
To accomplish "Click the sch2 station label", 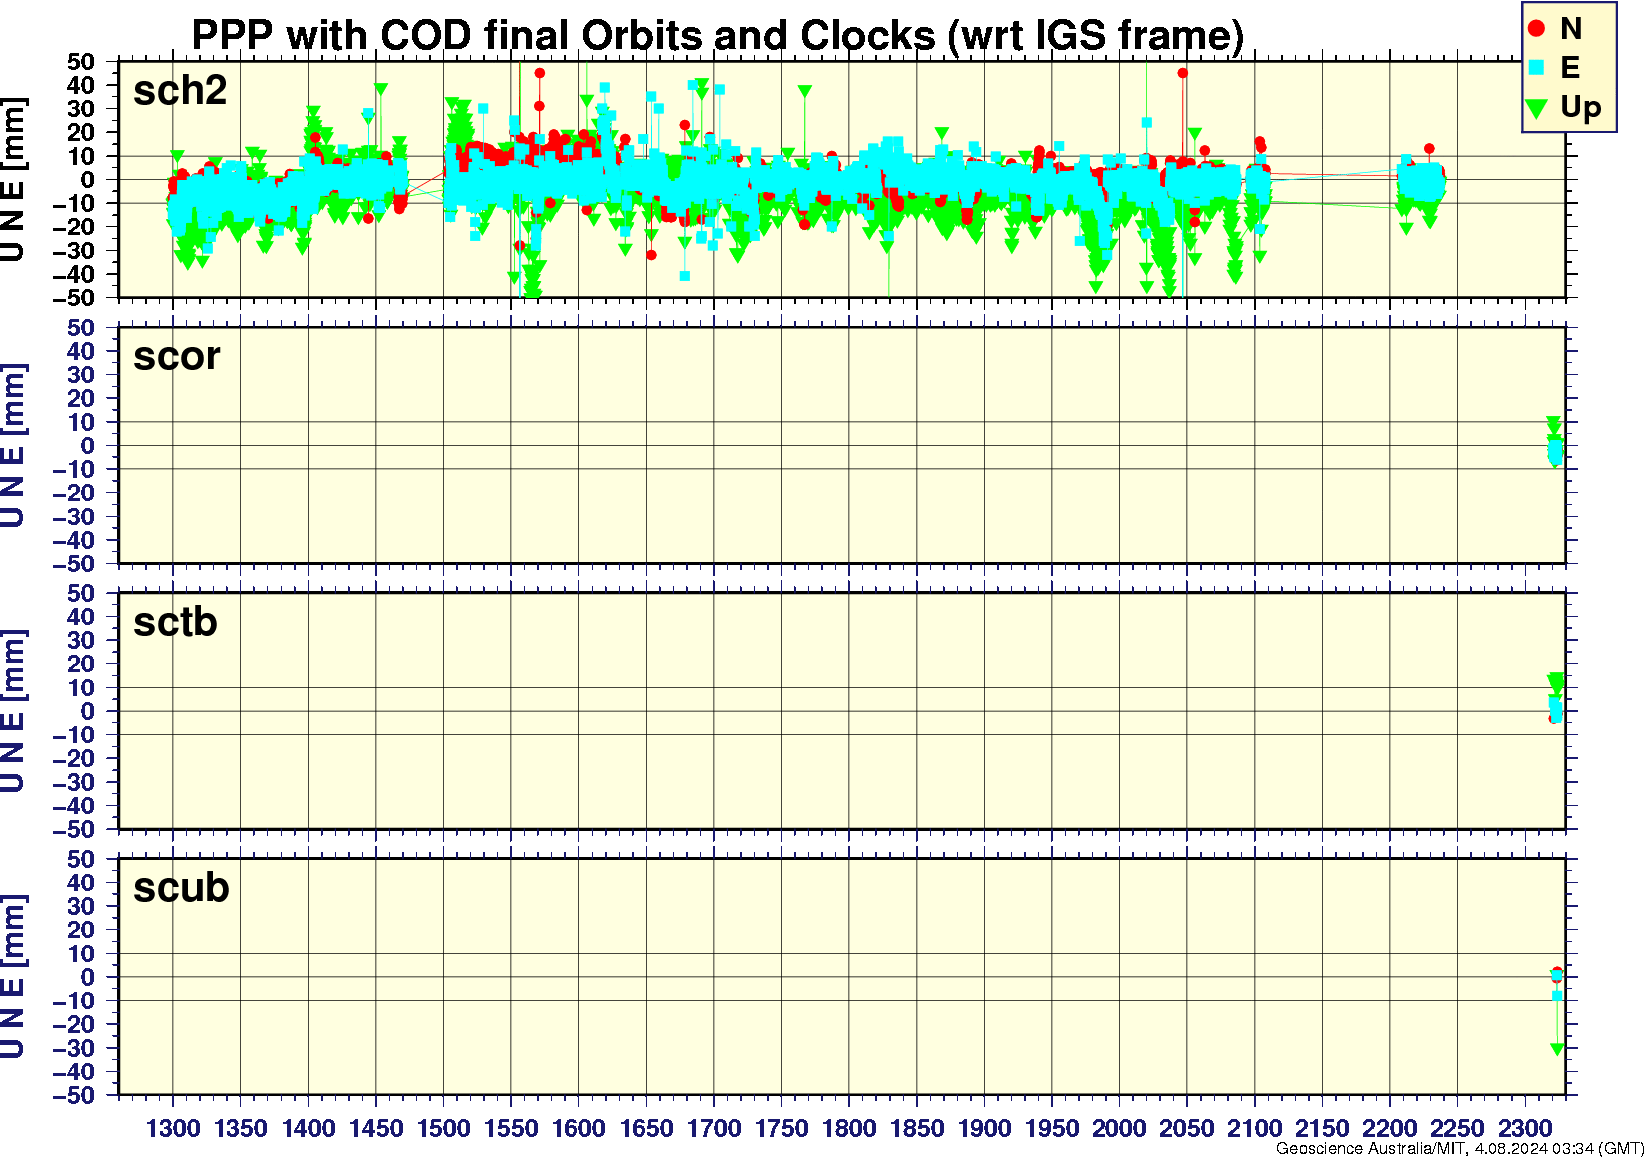I will click(x=180, y=90).
